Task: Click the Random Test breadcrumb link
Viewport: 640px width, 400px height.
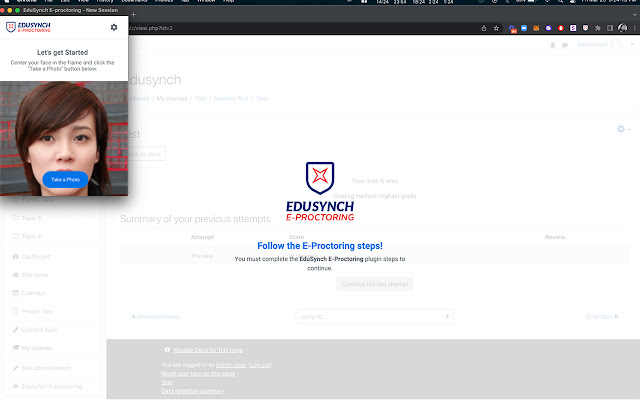Action: pos(231,98)
